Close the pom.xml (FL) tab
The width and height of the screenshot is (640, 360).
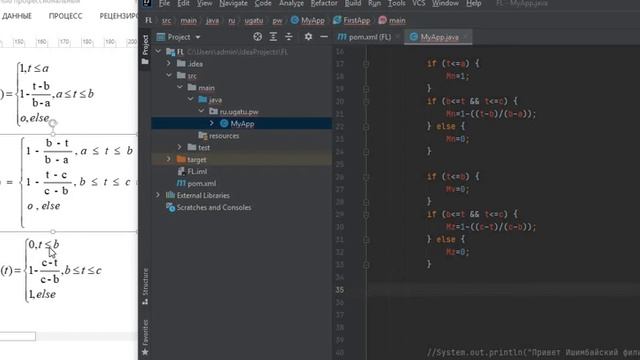(x=397, y=37)
